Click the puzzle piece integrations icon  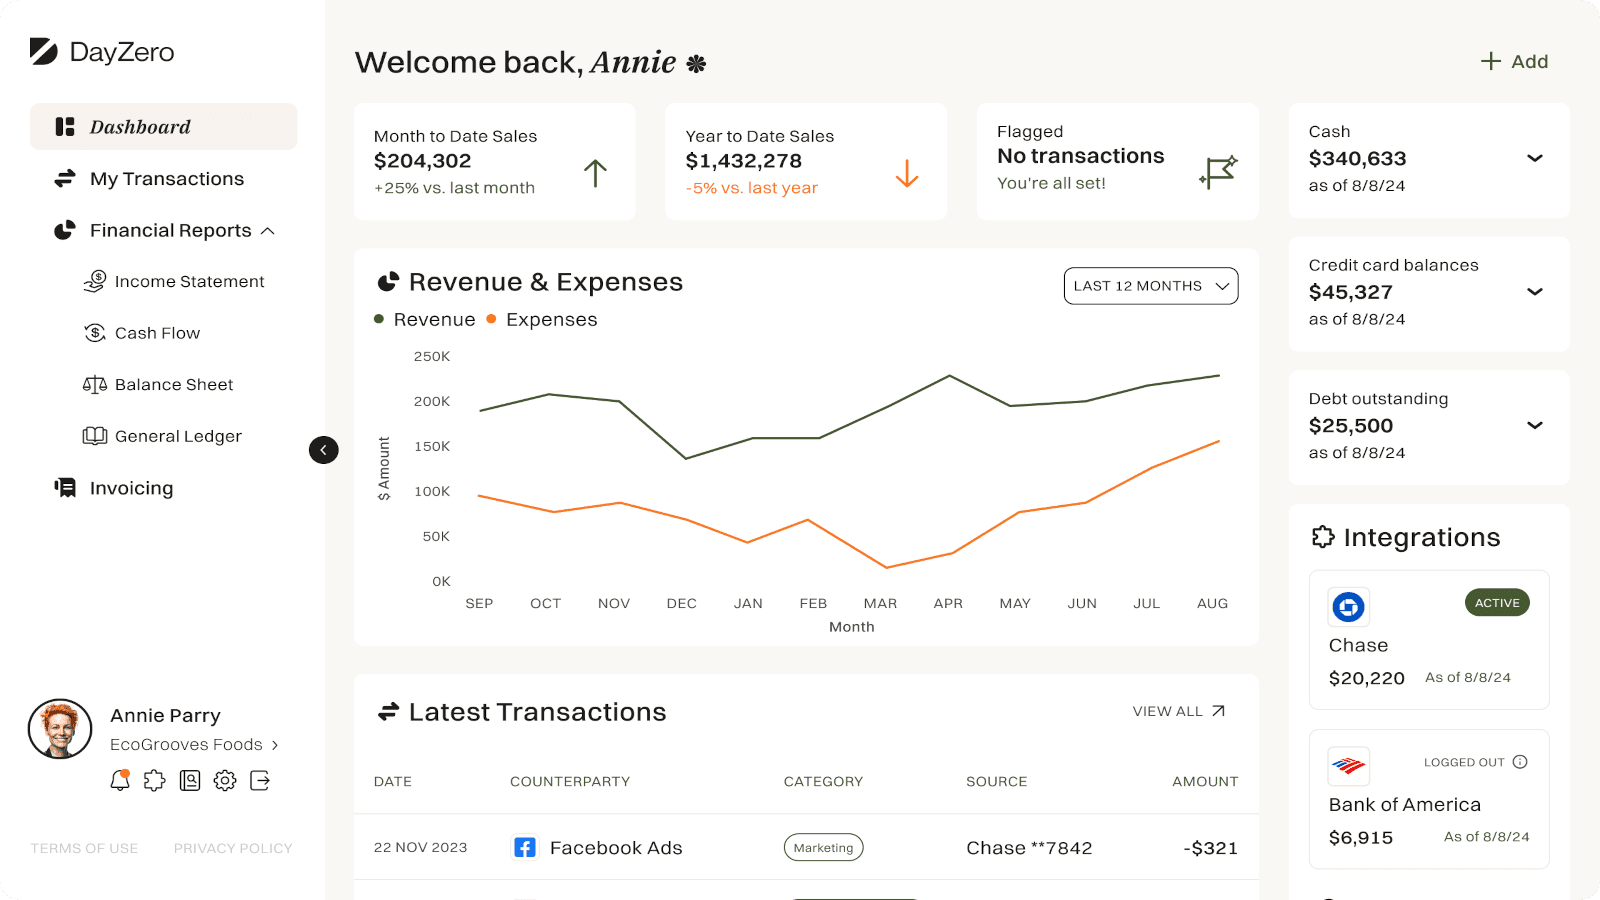155,780
